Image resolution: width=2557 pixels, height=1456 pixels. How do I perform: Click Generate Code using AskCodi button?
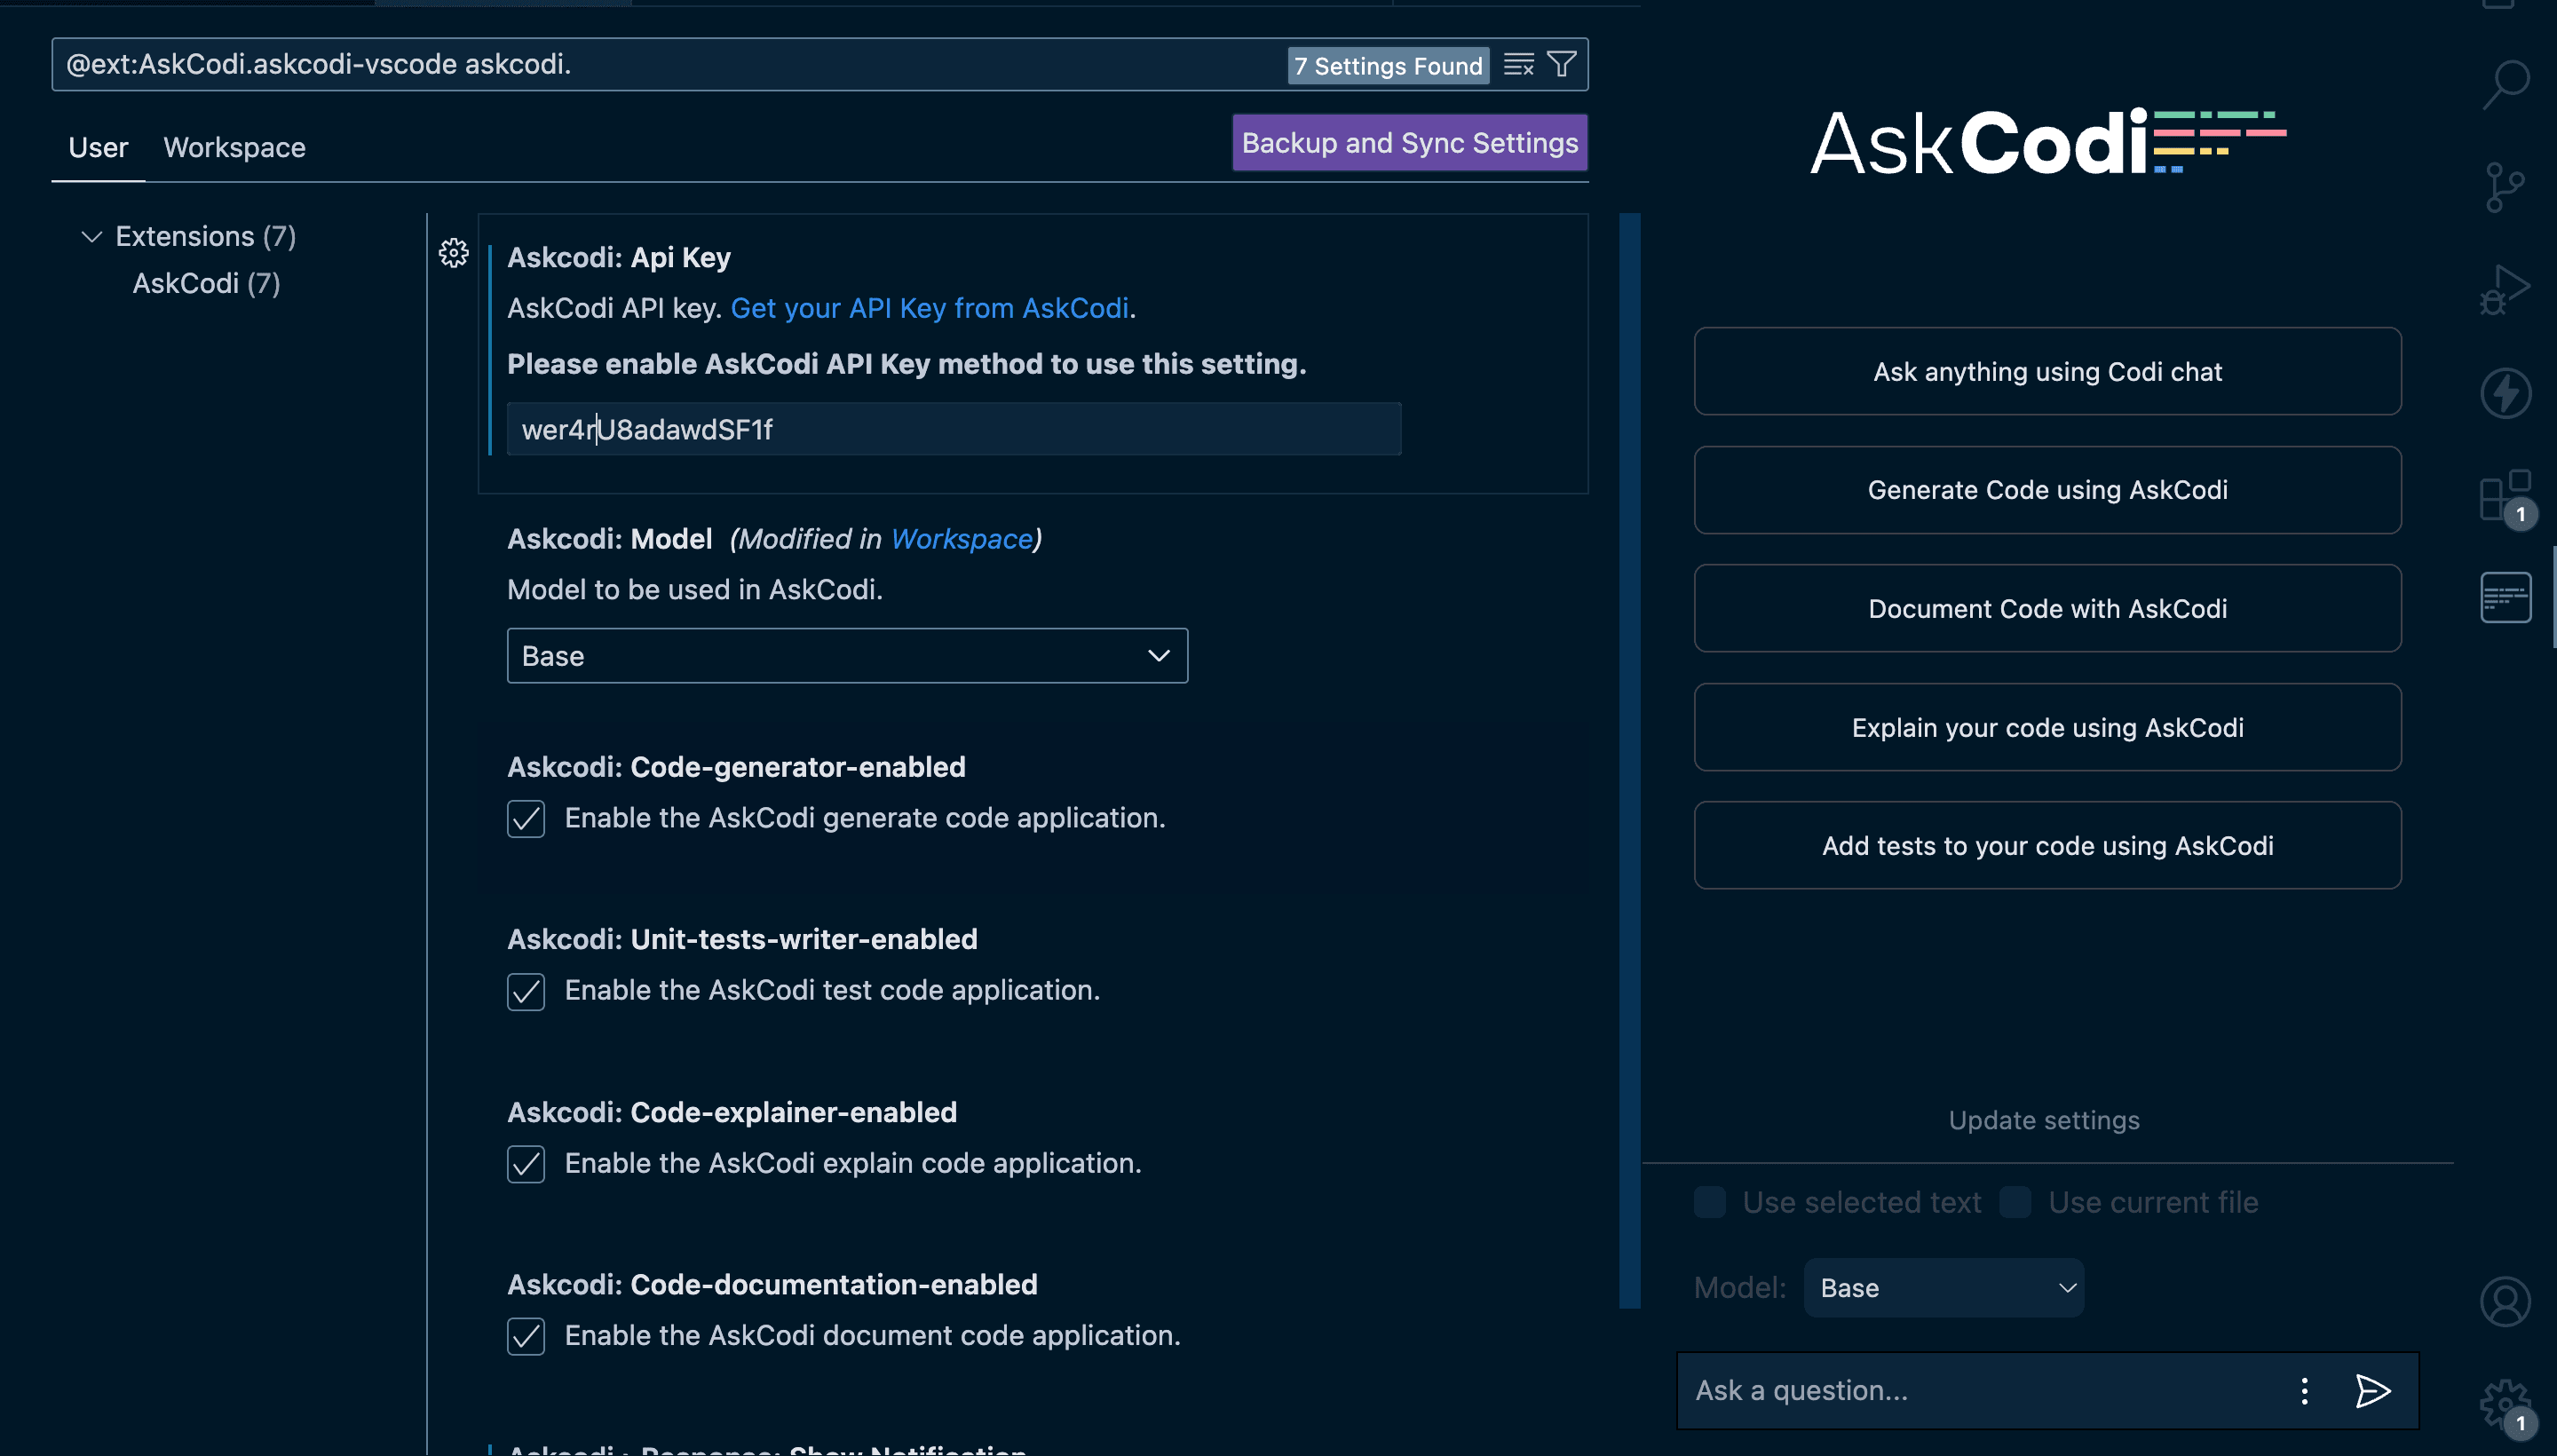click(2047, 490)
